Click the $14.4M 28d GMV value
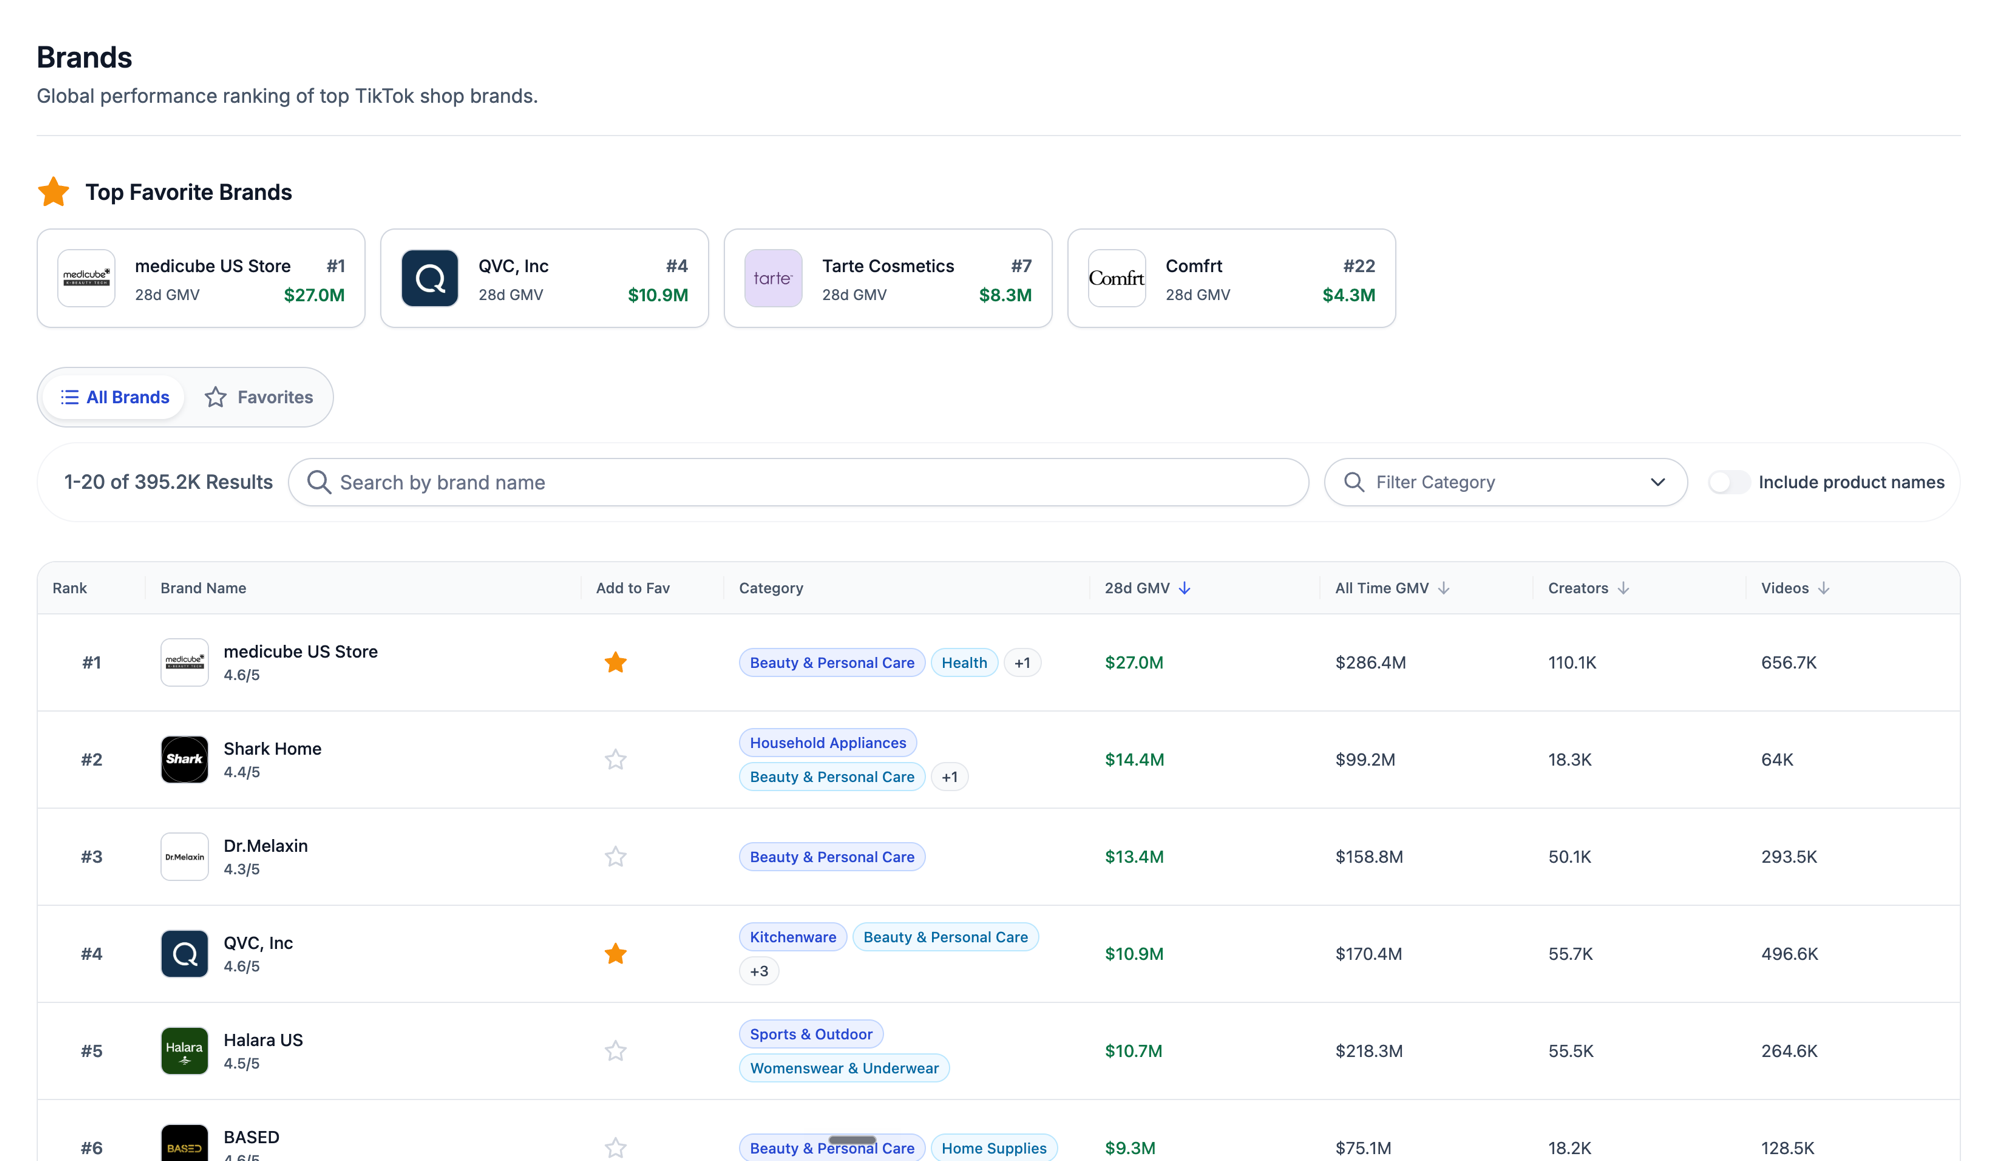The height and width of the screenshot is (1161, 2000). click(1134, 759)
